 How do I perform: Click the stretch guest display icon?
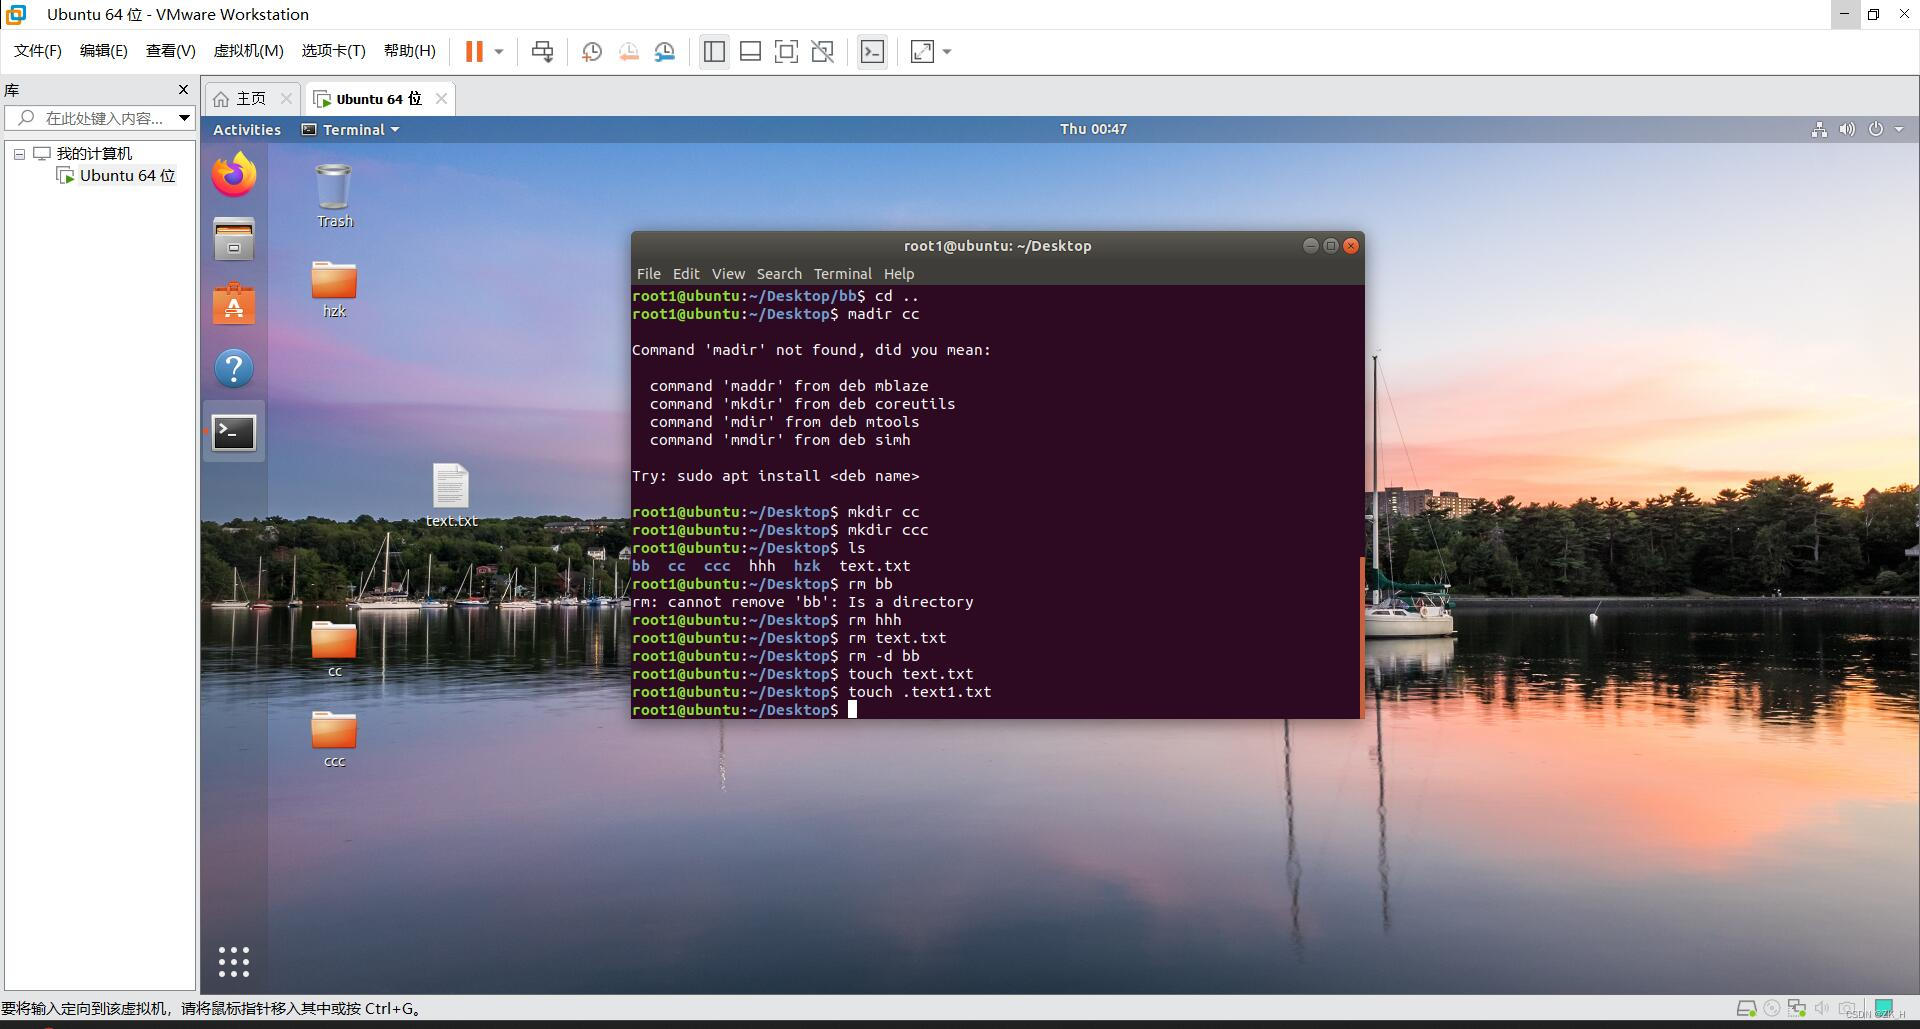[x=922, y=51]
